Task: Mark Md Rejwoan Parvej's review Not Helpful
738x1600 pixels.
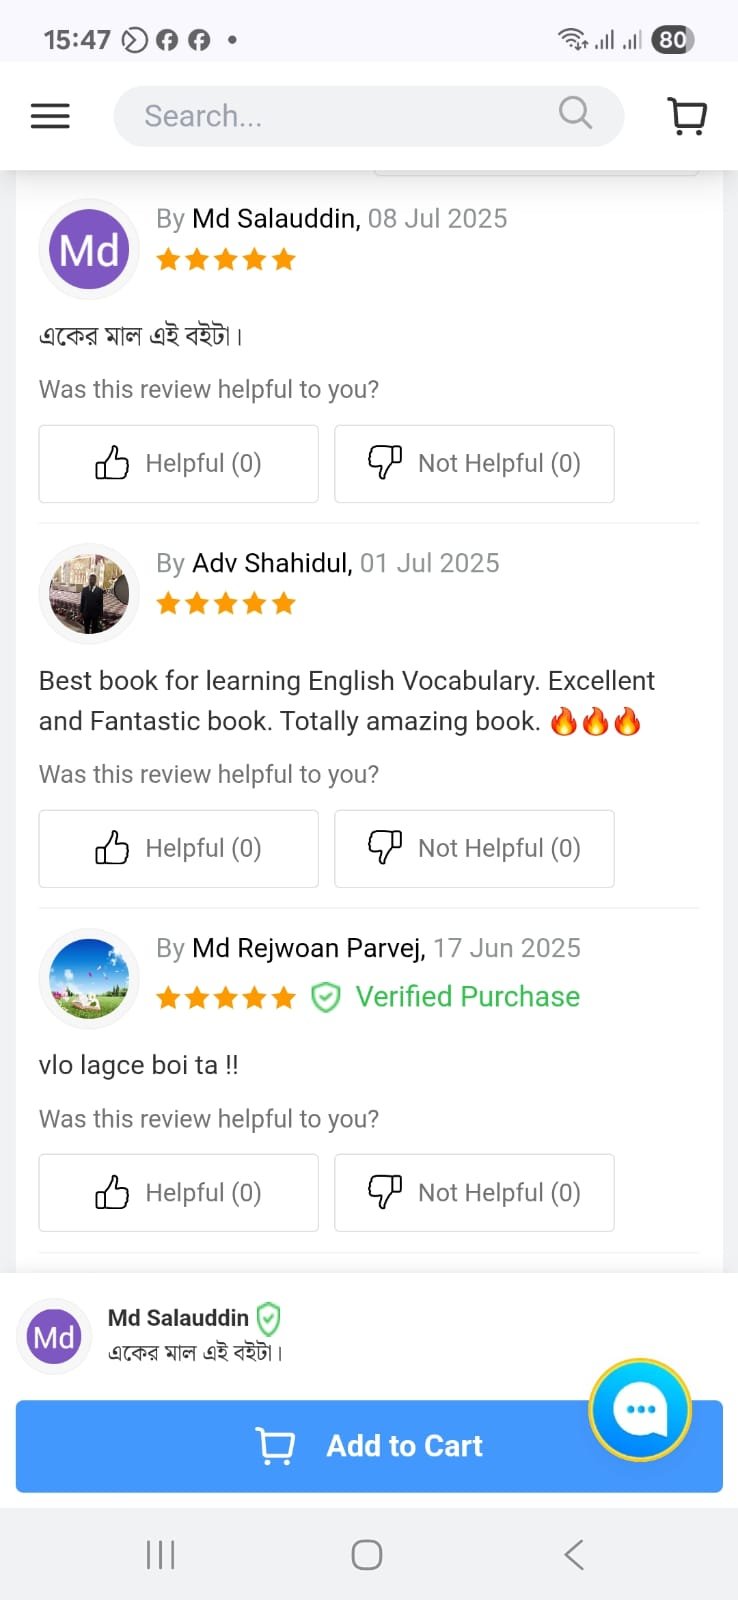Action: (x=474, y=1193)
